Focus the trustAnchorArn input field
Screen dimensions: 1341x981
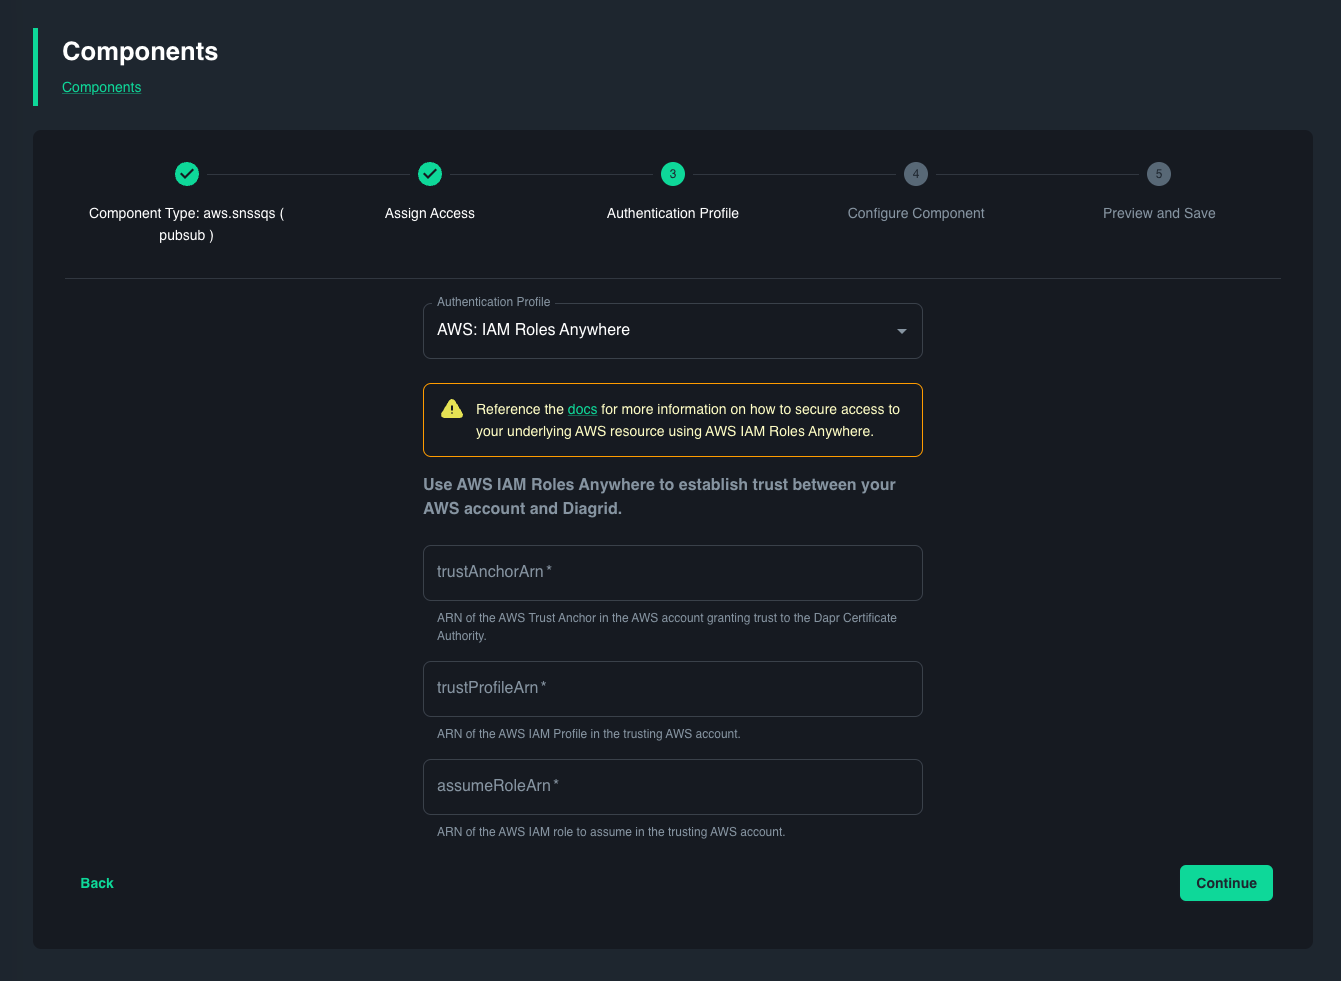tap(673, 573)
